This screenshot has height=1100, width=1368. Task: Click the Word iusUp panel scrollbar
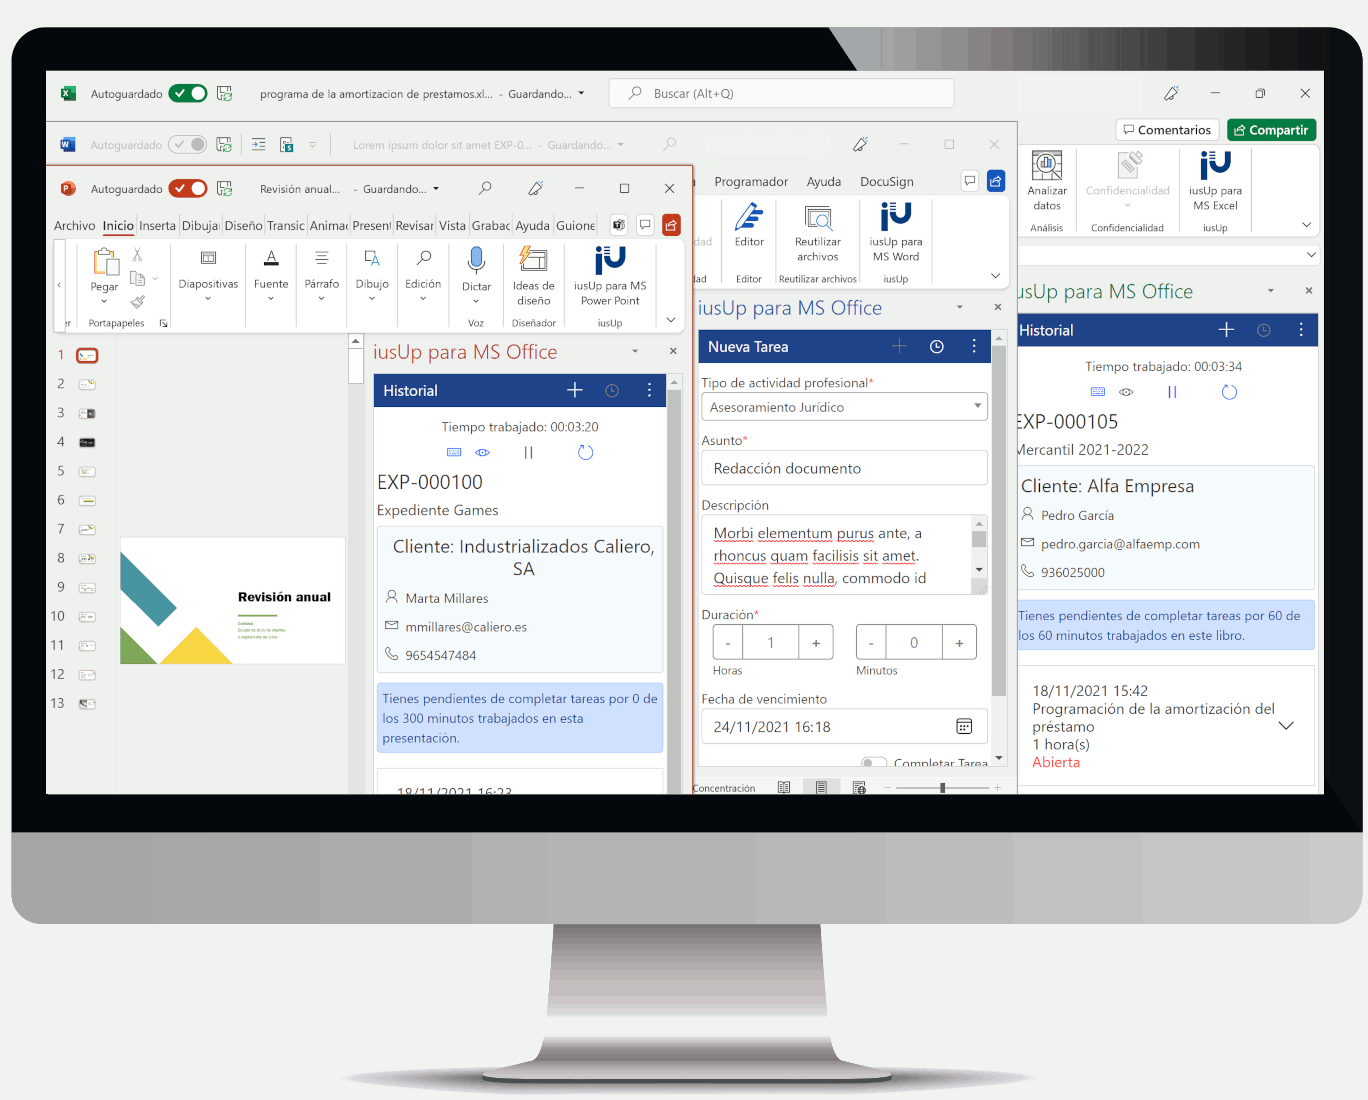click(x=997, y=521)
